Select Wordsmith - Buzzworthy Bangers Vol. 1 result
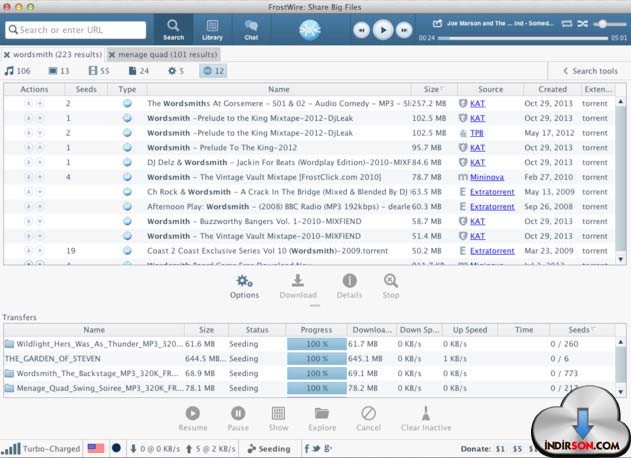Viewport: 631px width, 458px height. (x=308, y=221)
